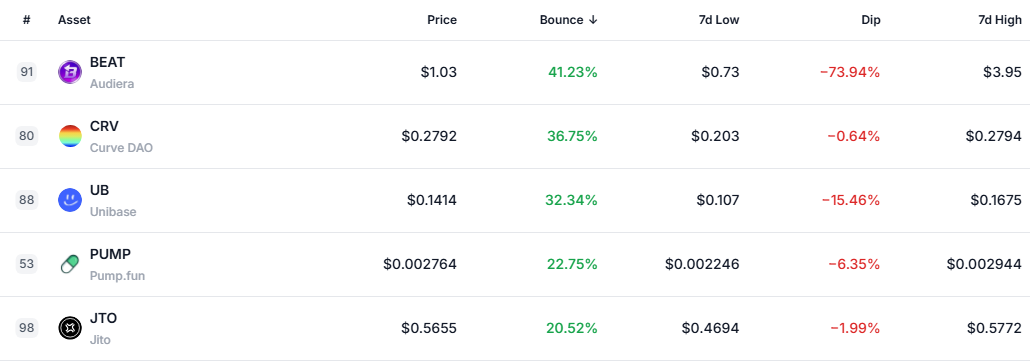The image size is (1030, 364).
Task: Open the CRV asset link
Action: pos(104,126)
